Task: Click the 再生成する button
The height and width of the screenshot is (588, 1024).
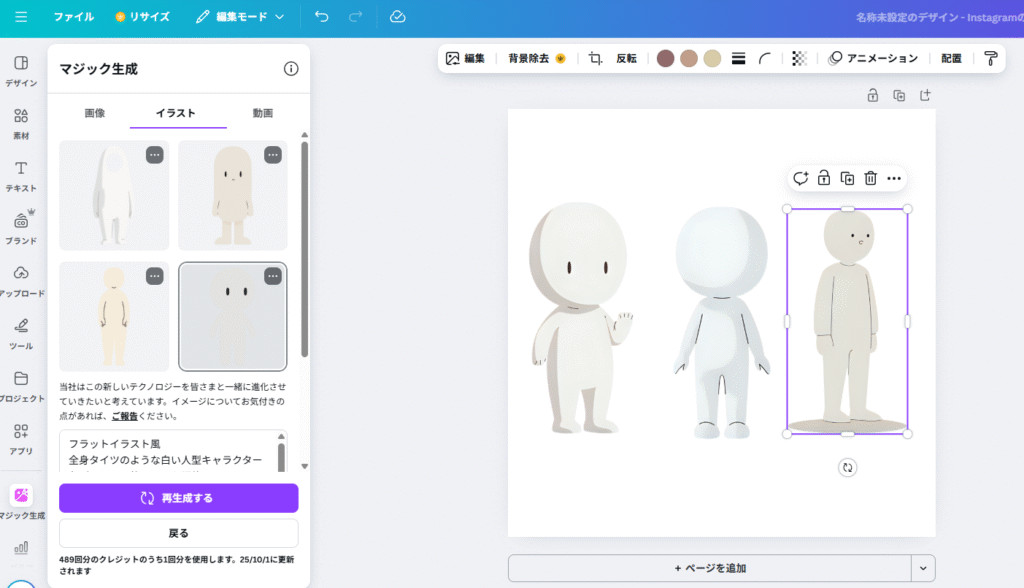Action: tap(178, 498)
